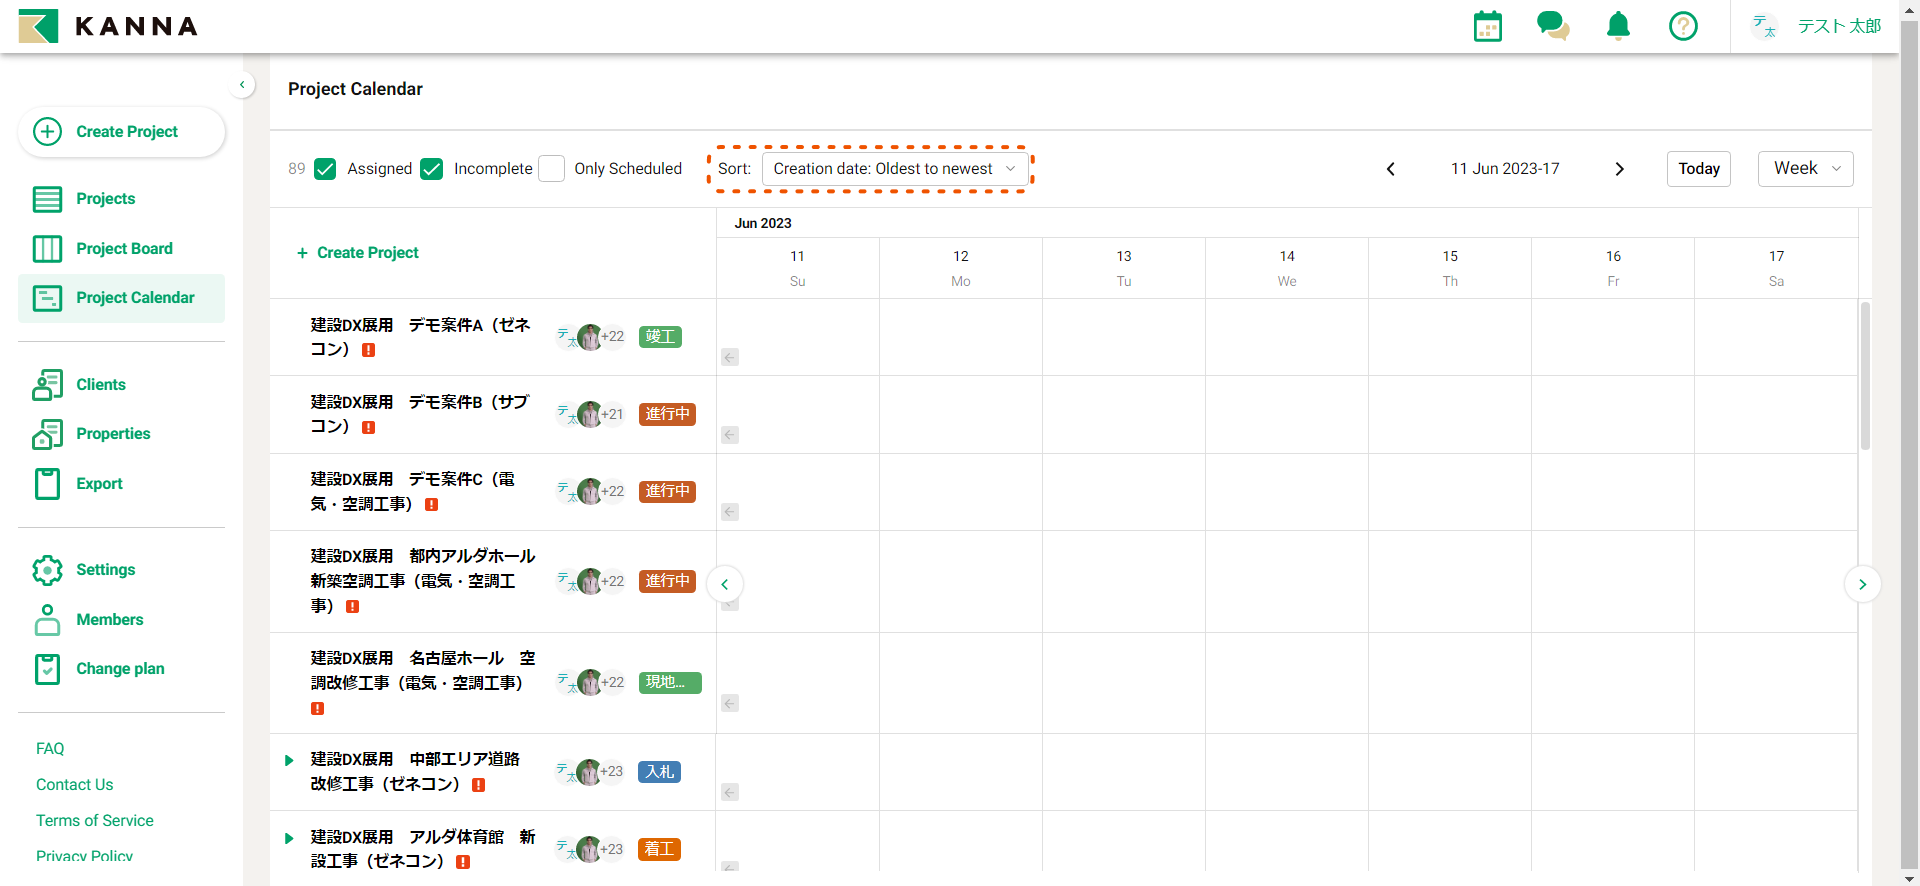This screenshot has height=886, width=1920.
Task: Click the KANNA logo
Action: tap(108, 26)
